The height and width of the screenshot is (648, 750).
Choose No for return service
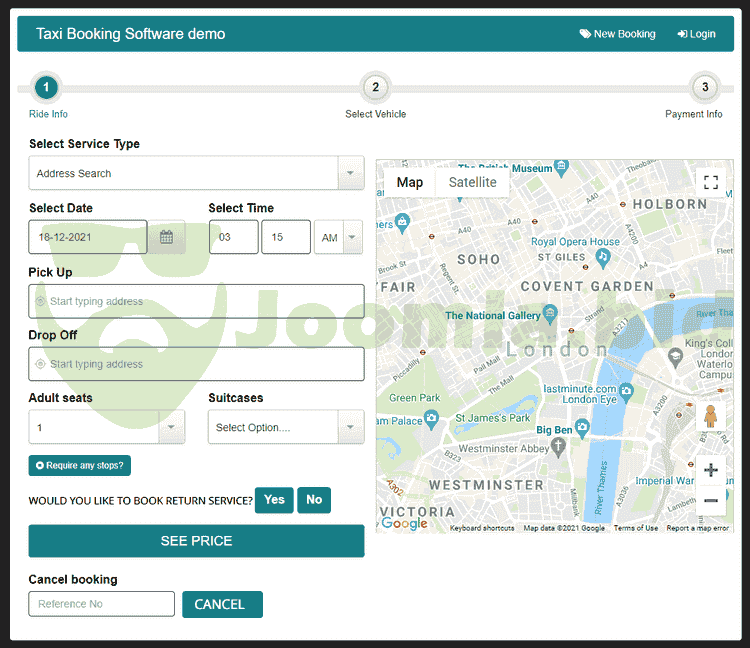[314, 500]
